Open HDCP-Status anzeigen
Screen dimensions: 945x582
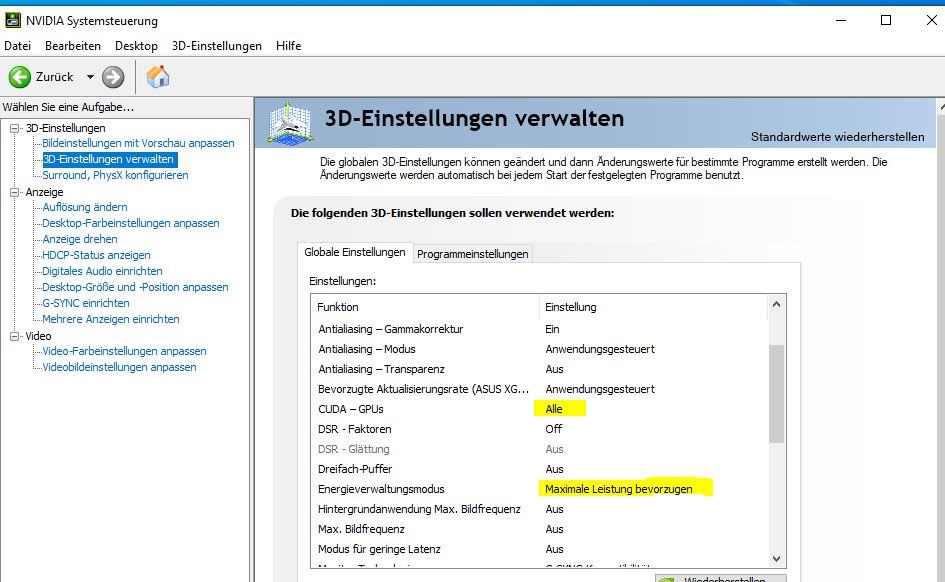point(96,255)
